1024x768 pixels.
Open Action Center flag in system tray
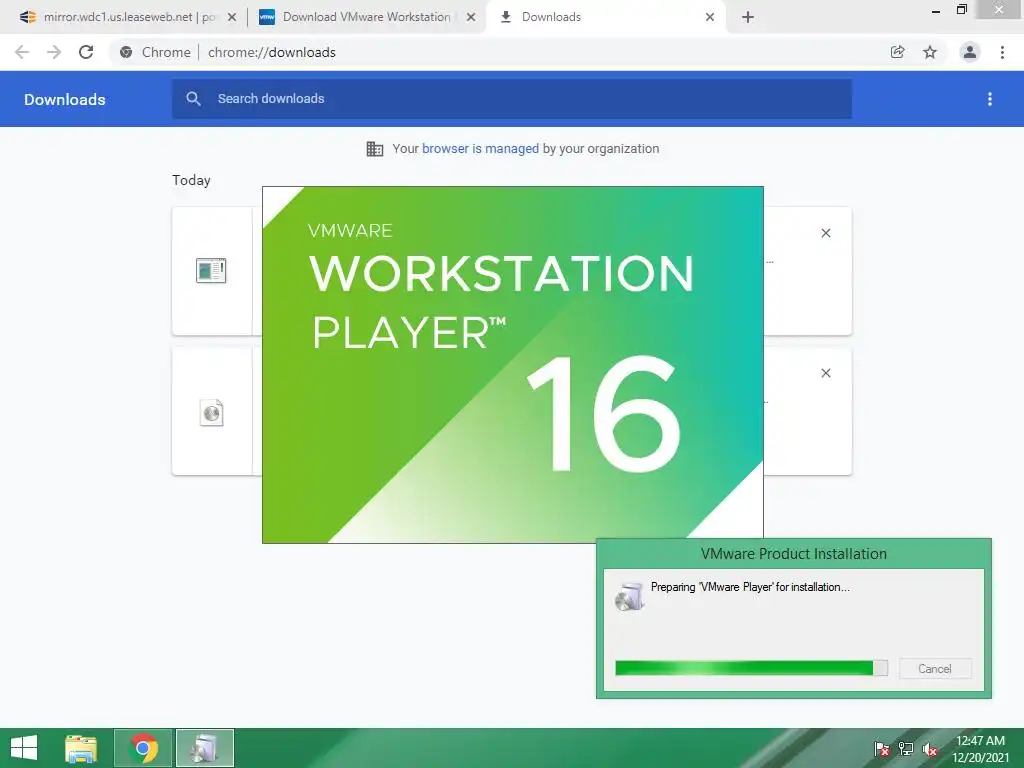[x=882, y=749]
